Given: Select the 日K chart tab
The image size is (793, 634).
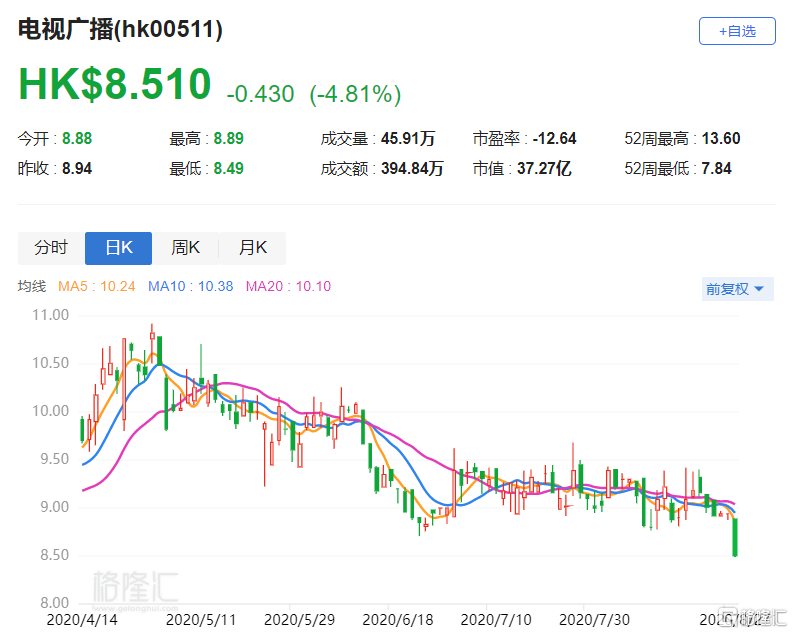Looking at the screenshot, I should (118, 248).
